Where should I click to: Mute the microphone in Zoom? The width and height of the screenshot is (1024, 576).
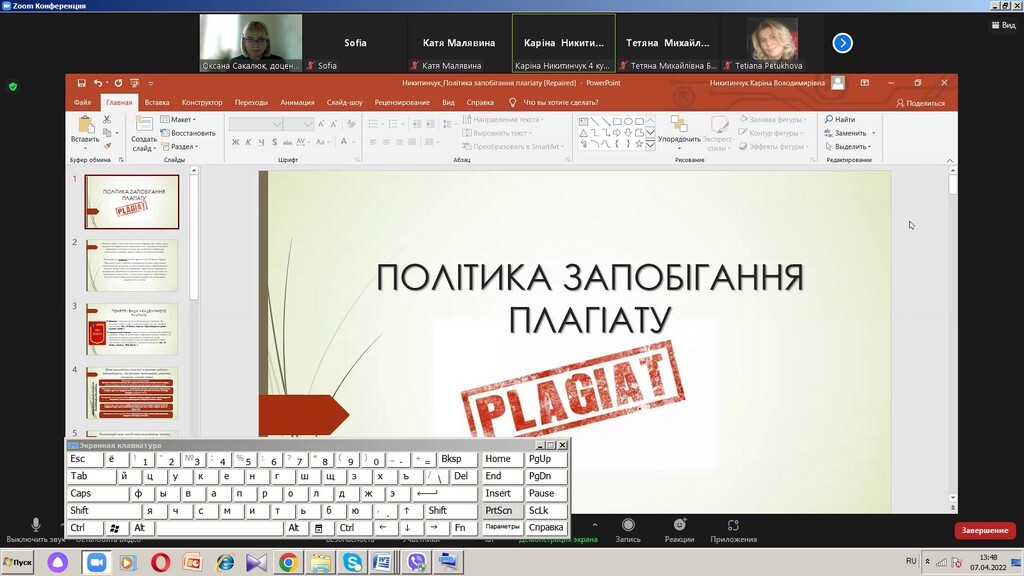pyautogui.click(x=36, y=525)
